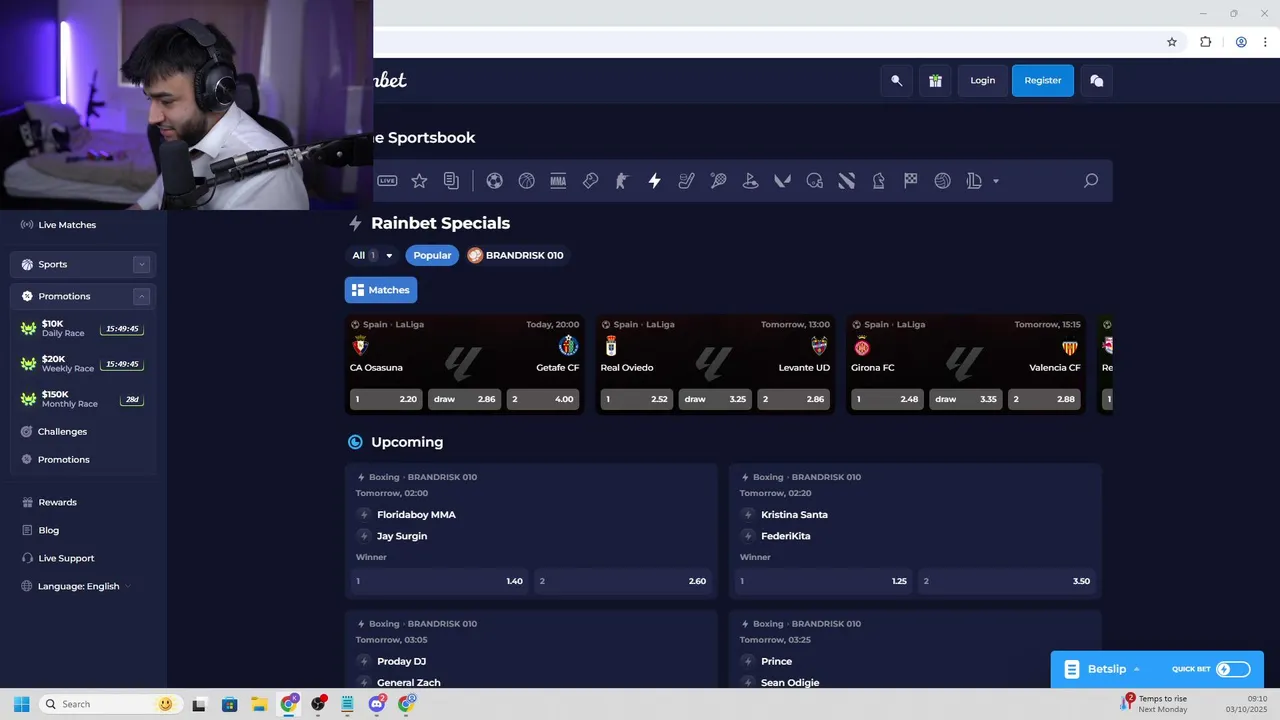Screen dimensions: 1280x720
Task: Collapse the Promotions sidebar section
Action: pyautogui.click(x=142, y=296)
